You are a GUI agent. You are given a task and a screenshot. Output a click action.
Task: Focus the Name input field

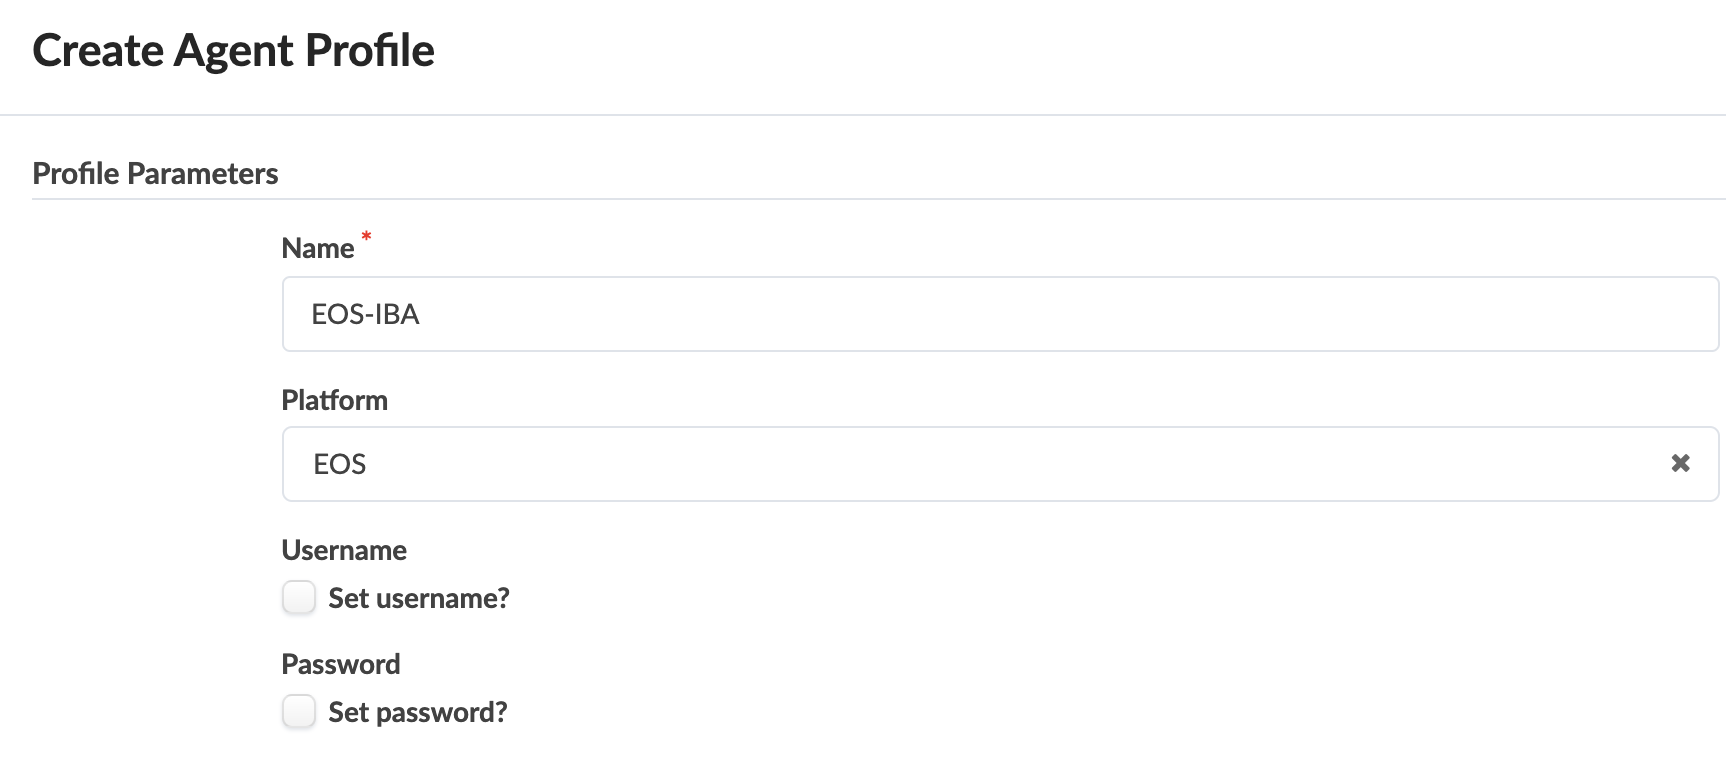[x=1000, y=314]
